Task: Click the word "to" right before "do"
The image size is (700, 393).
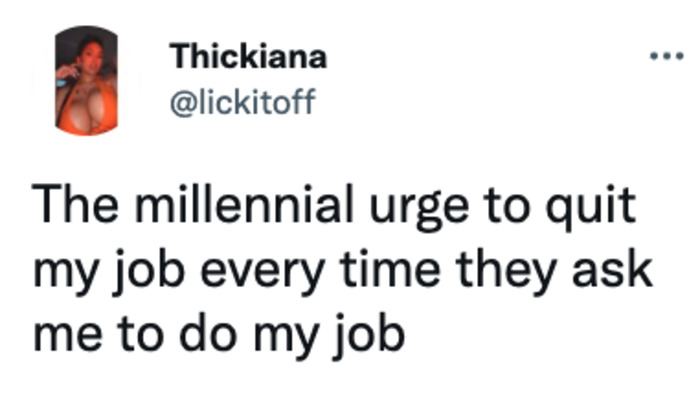Action: point(140,334)
